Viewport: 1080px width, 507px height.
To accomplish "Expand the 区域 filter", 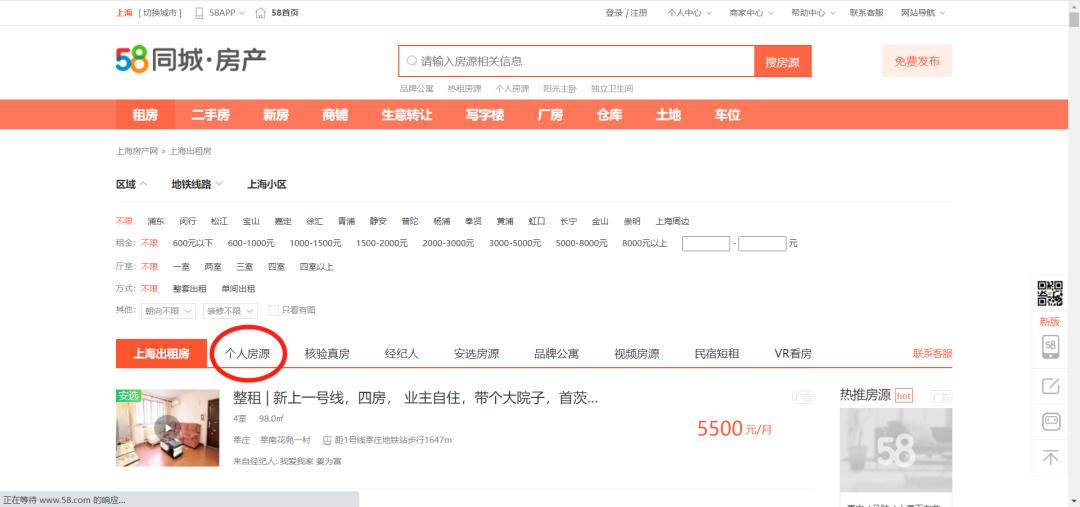I will [132, 185].
